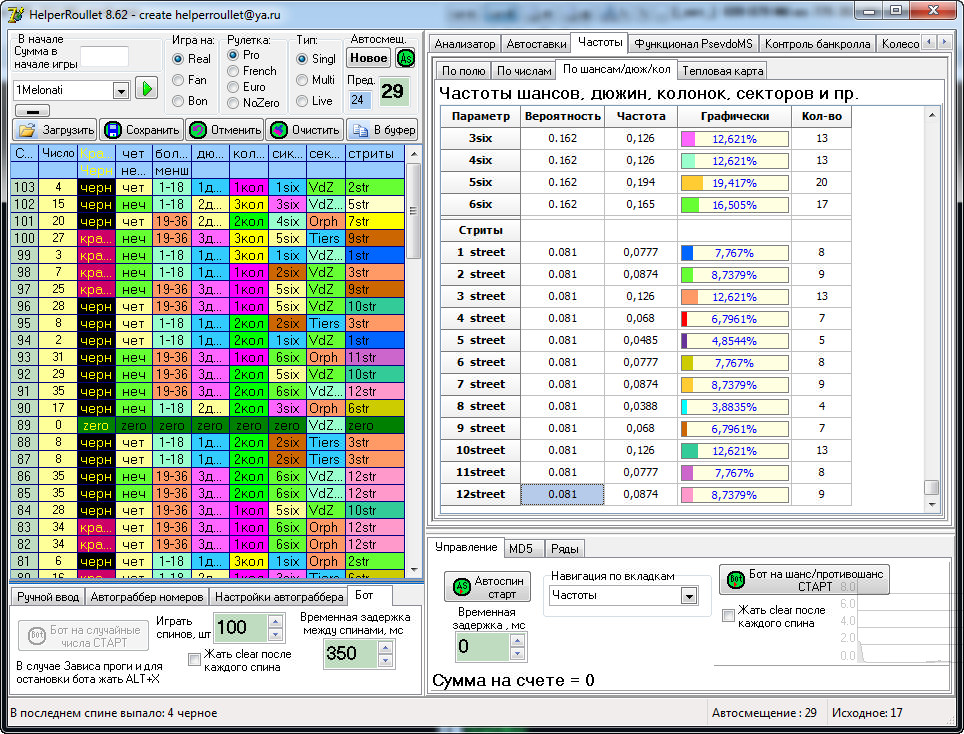Image resolution: width=964 pixels, height=734 pixels.
Task: Save data with the Сохранить button
Action: pos(140,130)
